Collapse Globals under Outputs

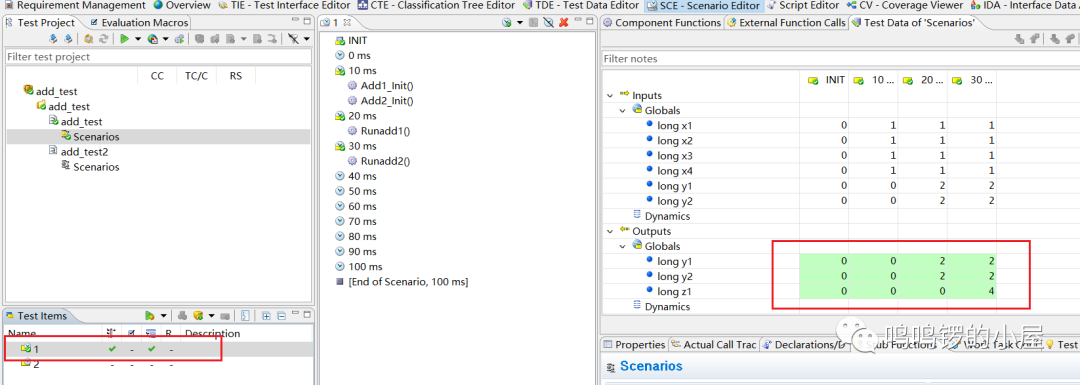pos(623,247)
